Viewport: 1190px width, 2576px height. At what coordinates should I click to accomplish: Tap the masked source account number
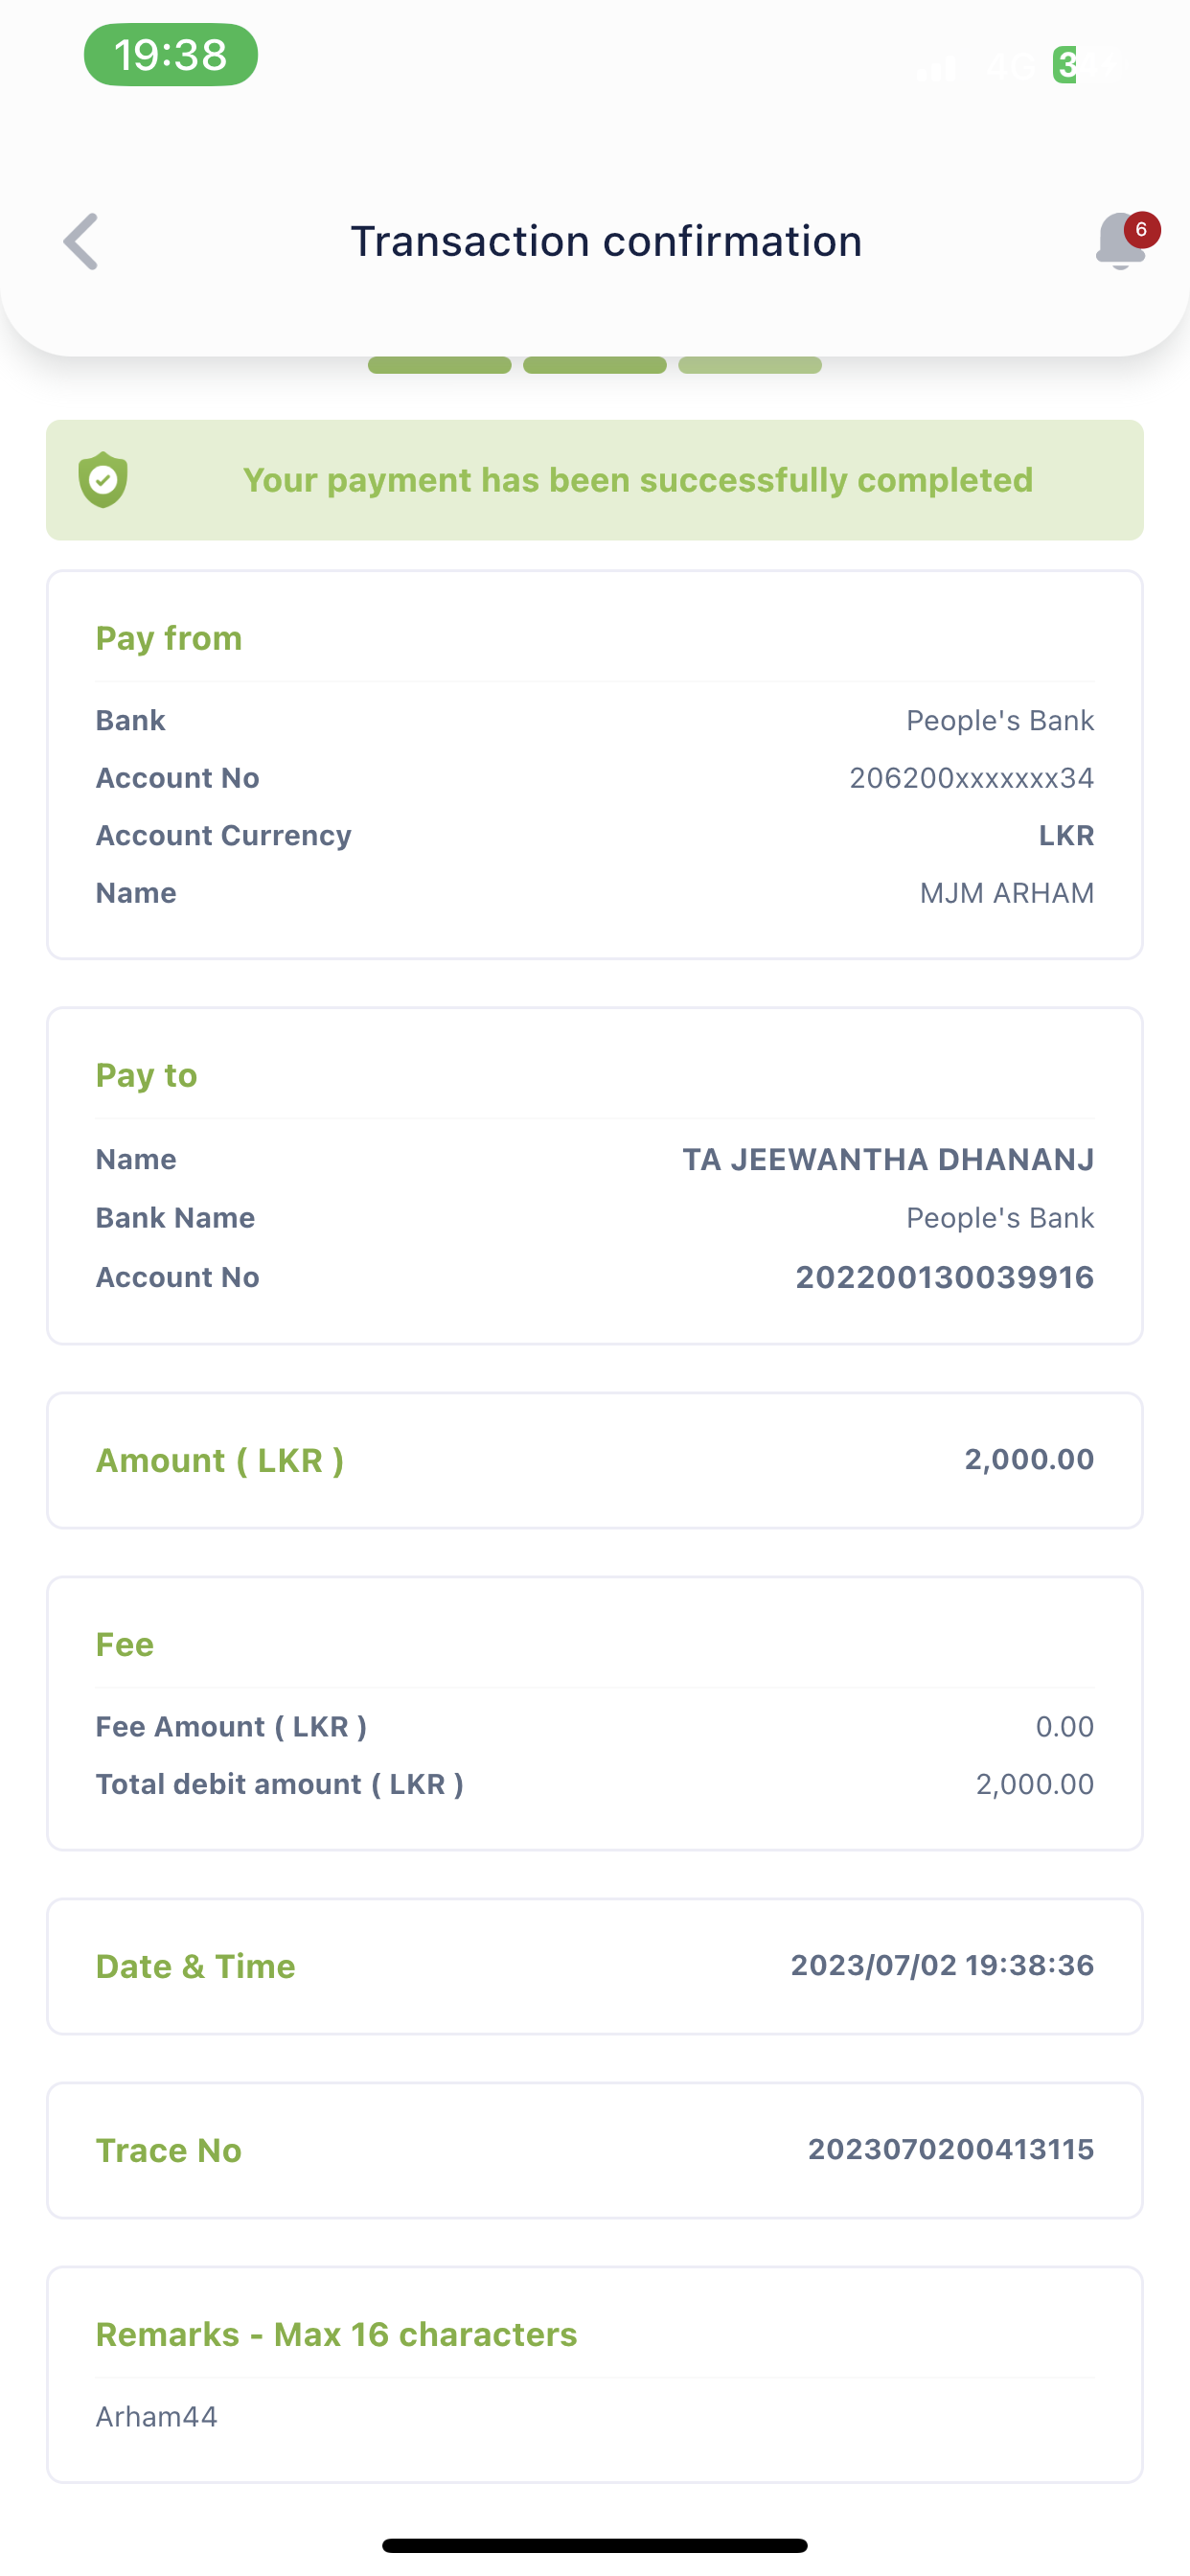(971, 778)
